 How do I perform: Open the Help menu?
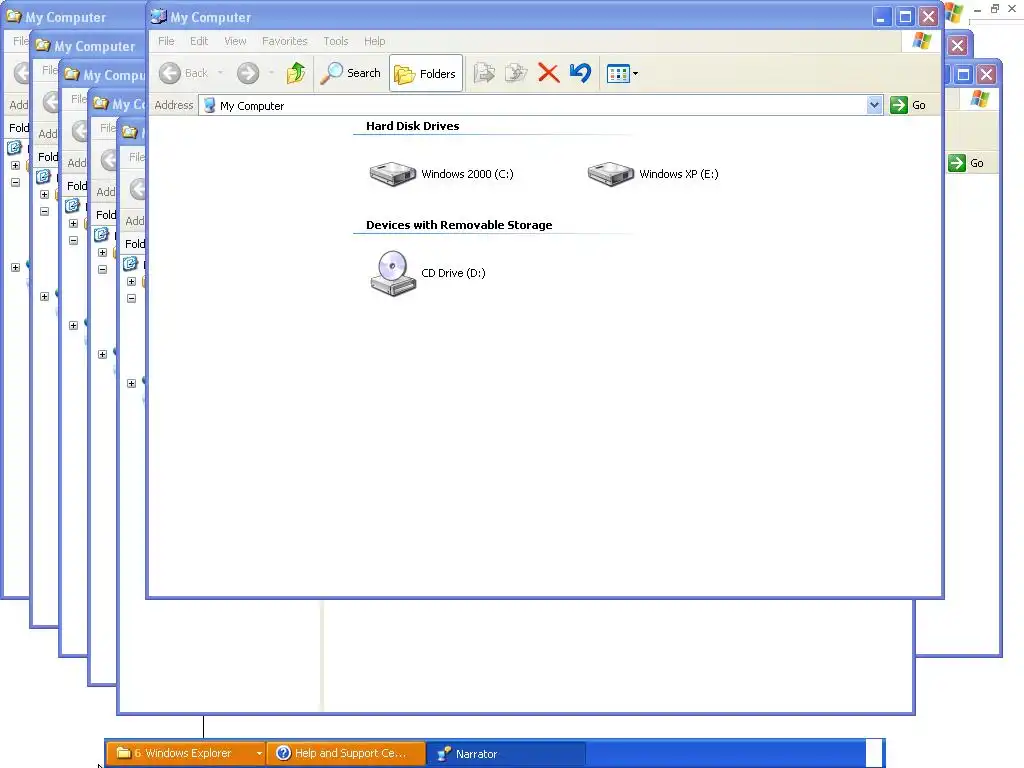(x=374, y=41)
